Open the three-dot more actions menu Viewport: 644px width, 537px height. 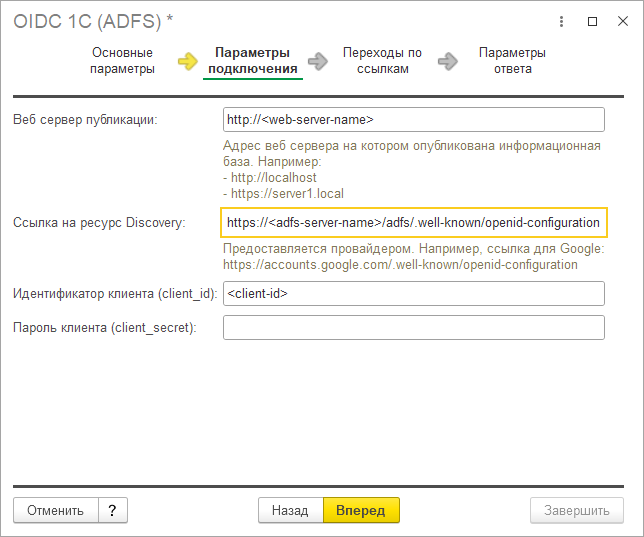click(561, 21)
